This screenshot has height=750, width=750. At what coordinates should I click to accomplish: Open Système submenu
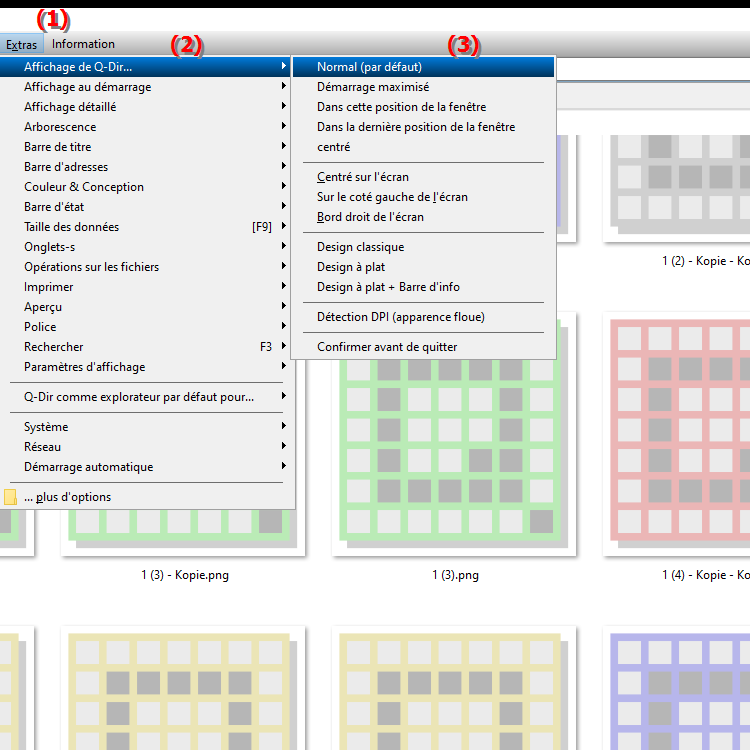pyautogui.click(x=145, y=427)
